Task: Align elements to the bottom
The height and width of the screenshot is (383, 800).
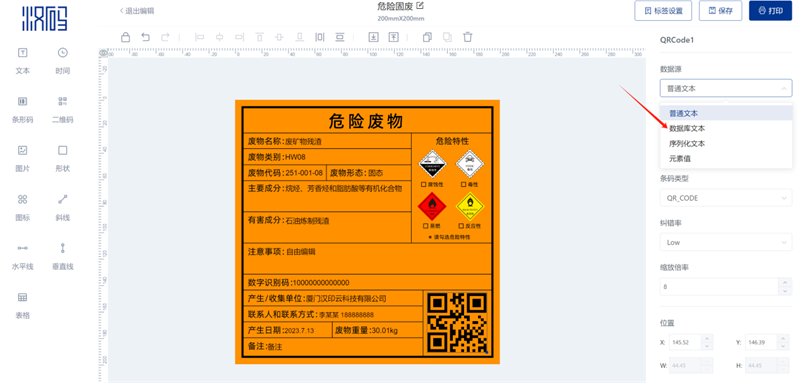Action: pos(300,37)
